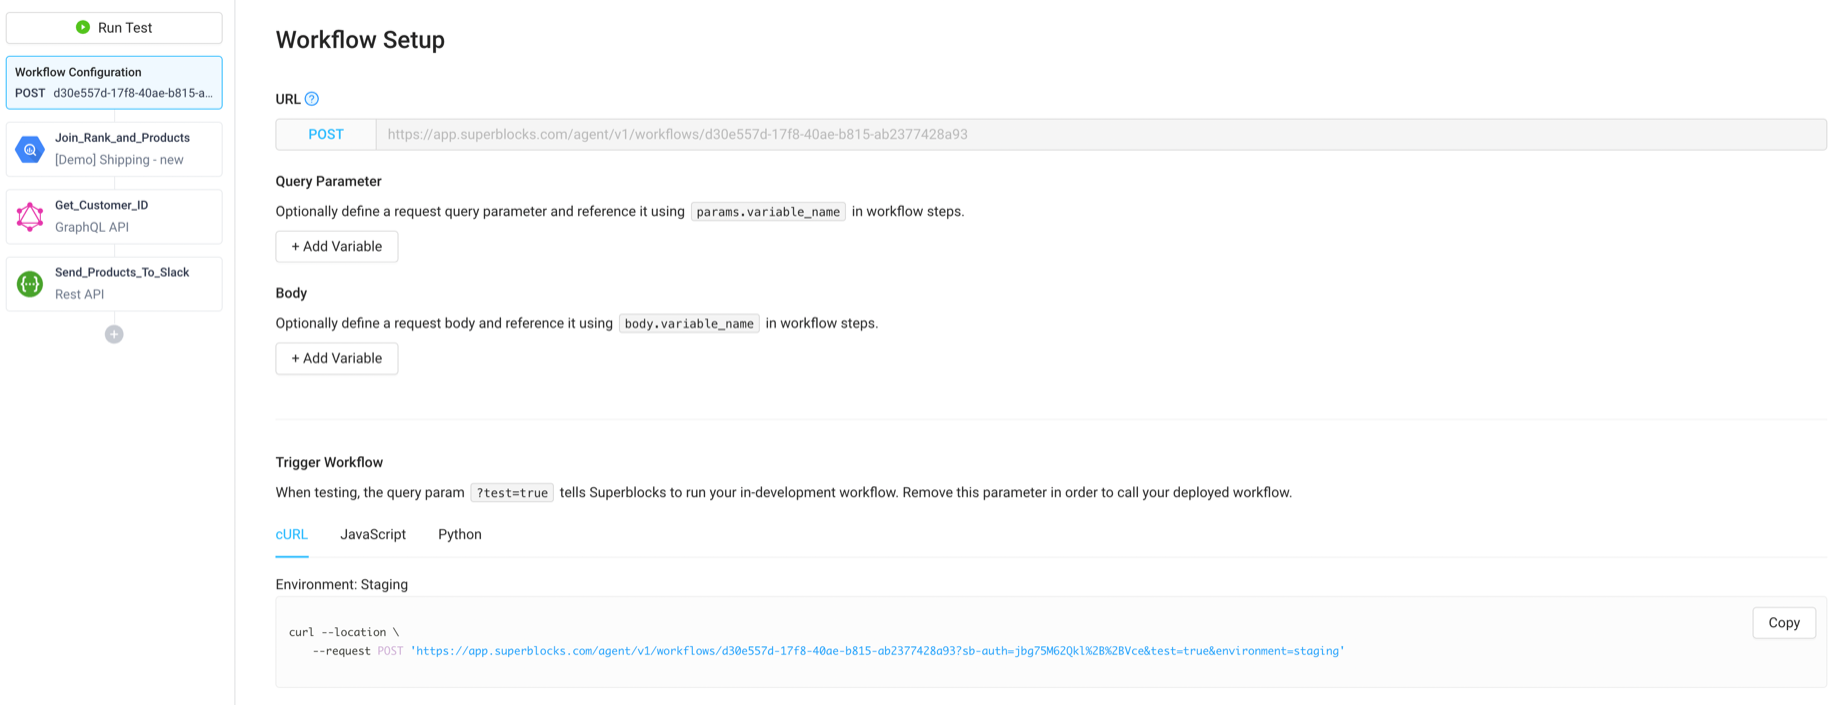Click the "Rest API" subtitle text
Viewport: 1844px width, 705px height.
coord(80,294)
